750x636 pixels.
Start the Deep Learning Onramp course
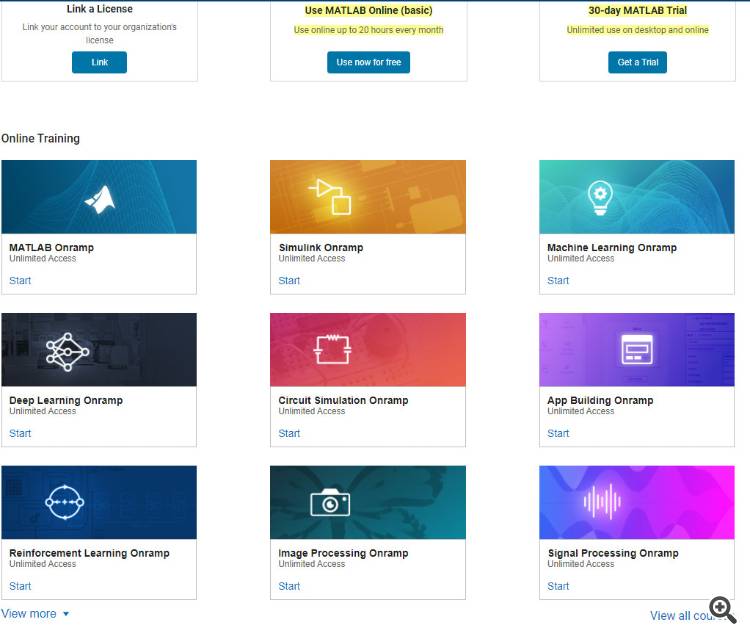20,433
